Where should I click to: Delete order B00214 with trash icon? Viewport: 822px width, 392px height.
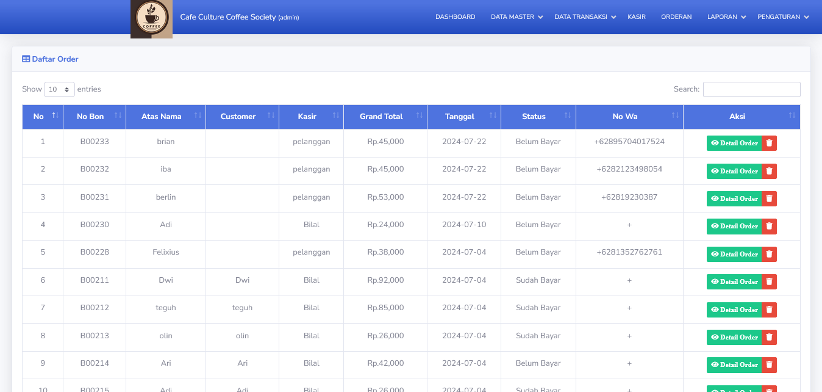click(769, 365)
